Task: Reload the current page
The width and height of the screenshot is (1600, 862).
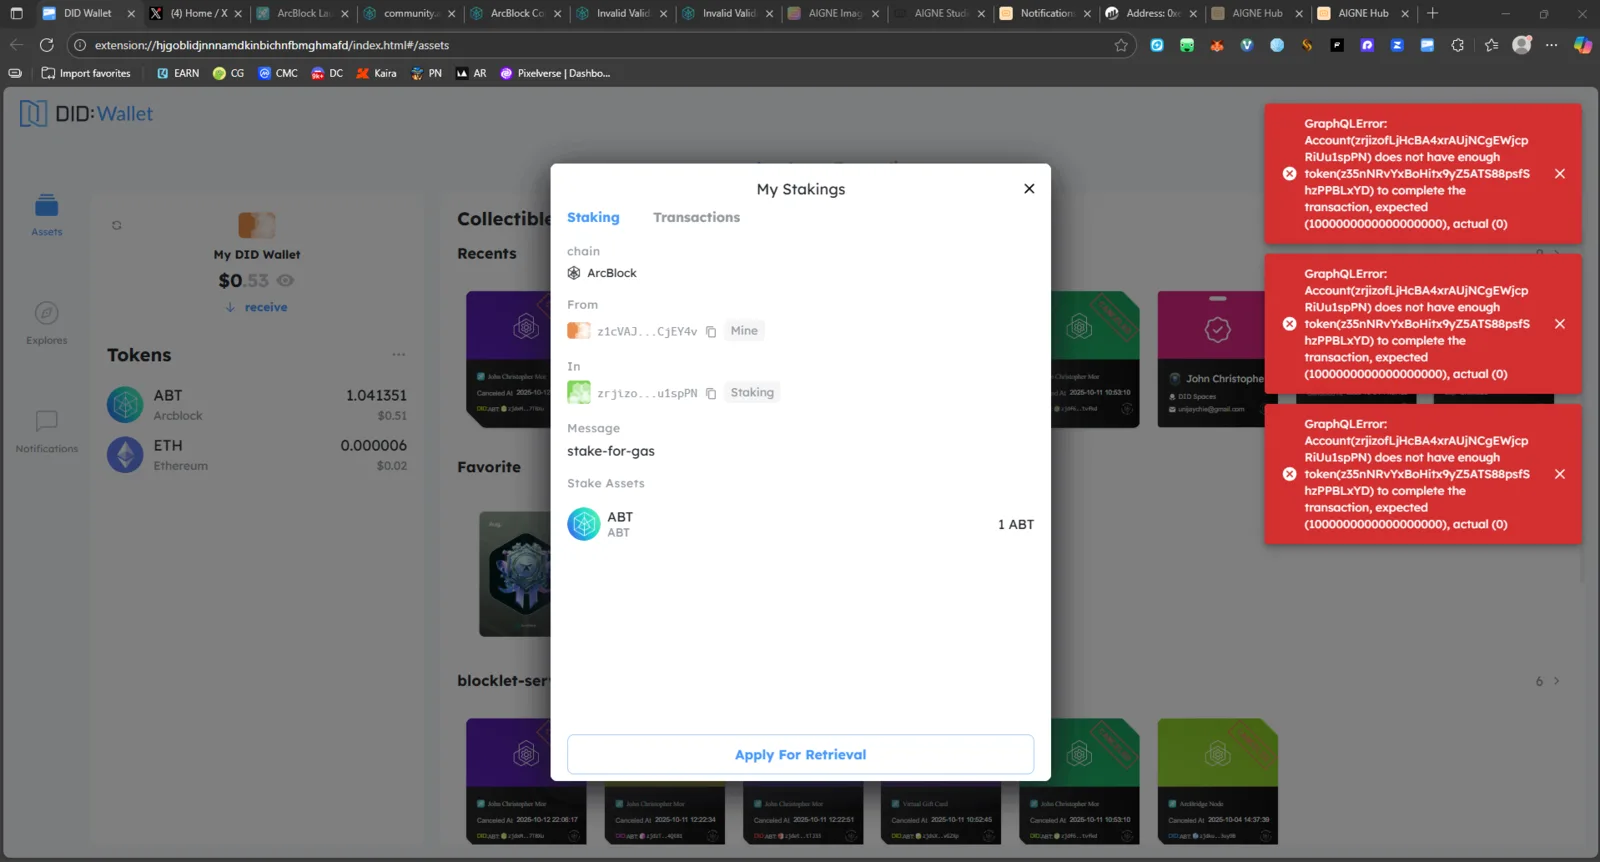Action: coord(46,45)
